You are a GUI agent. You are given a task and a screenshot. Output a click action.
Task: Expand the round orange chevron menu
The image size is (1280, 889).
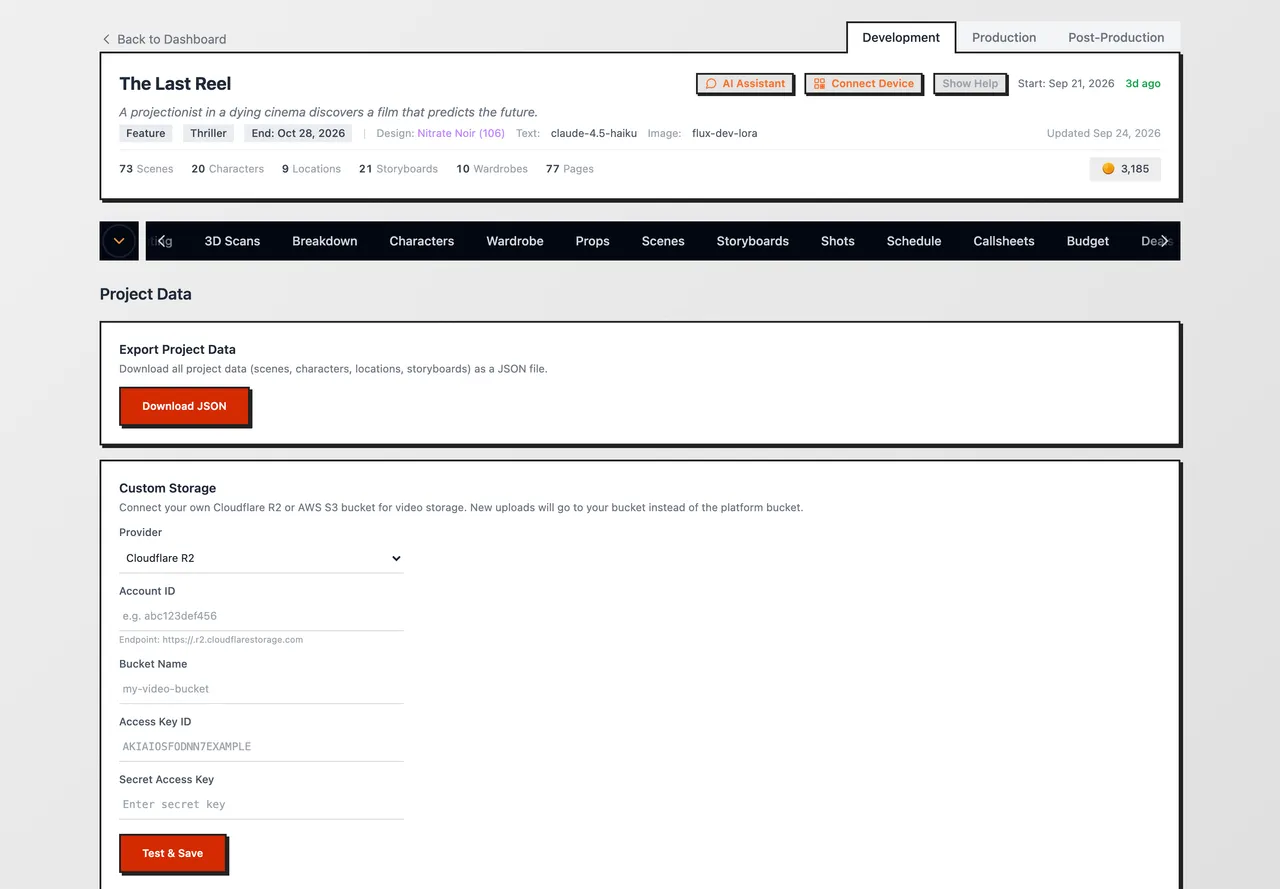(x=119, y=241)
